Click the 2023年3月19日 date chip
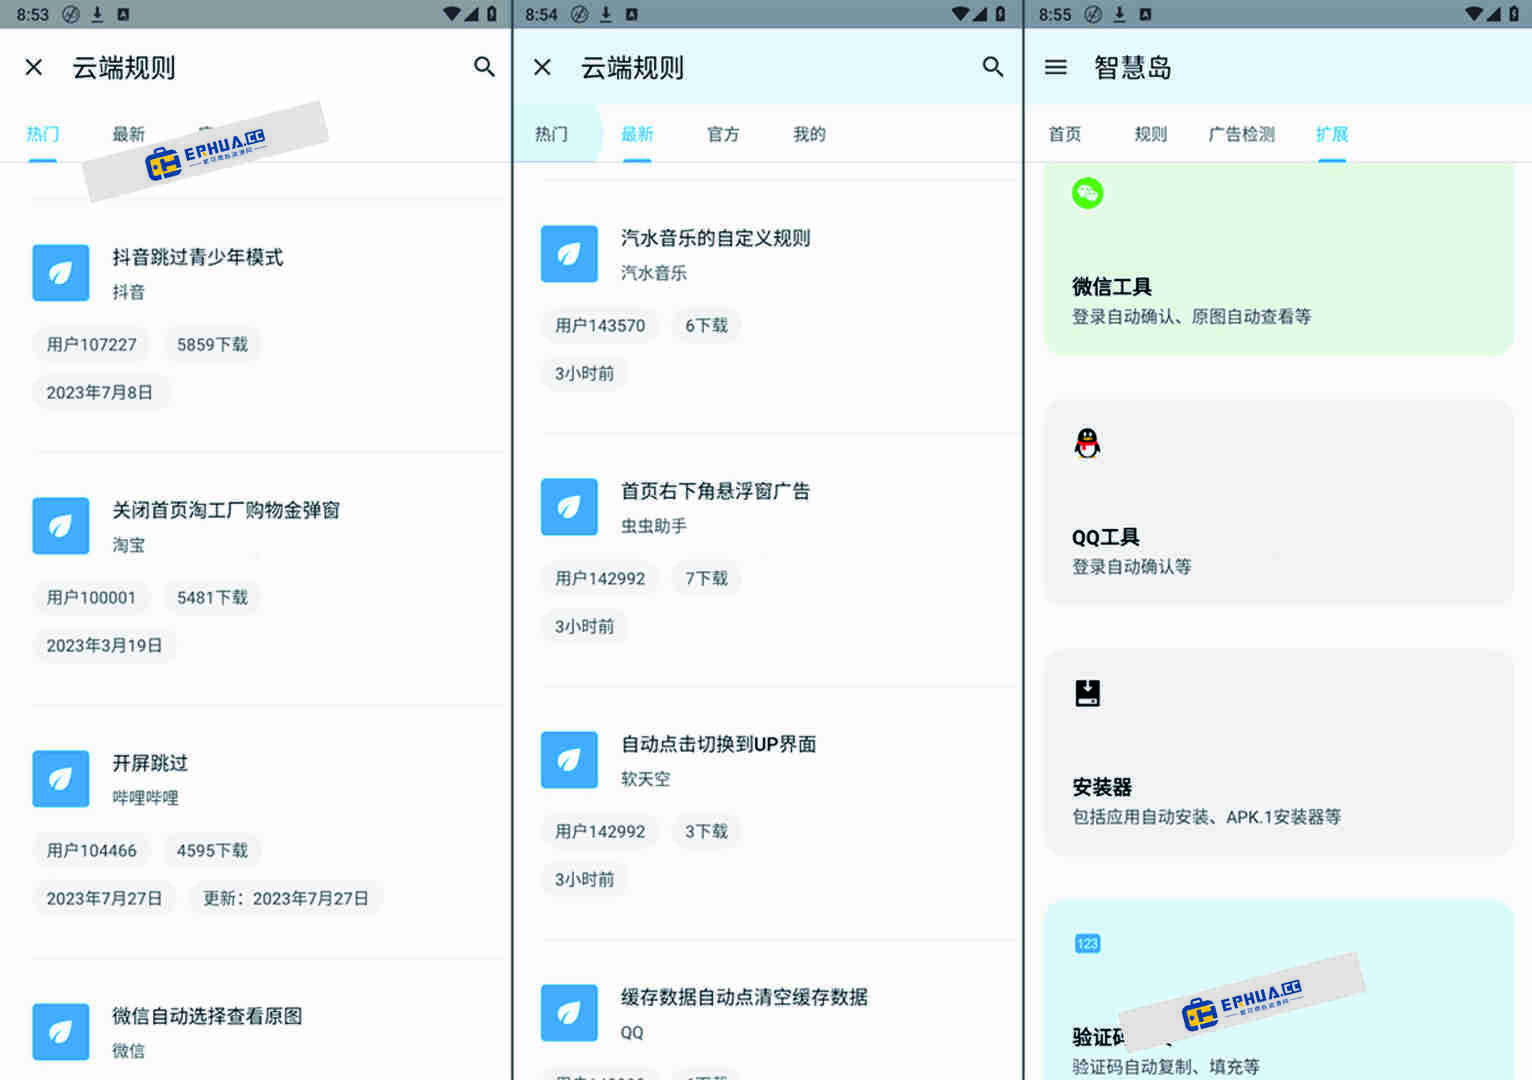This screenshot has width=1532, height=1080. click(x=104, y=645)
